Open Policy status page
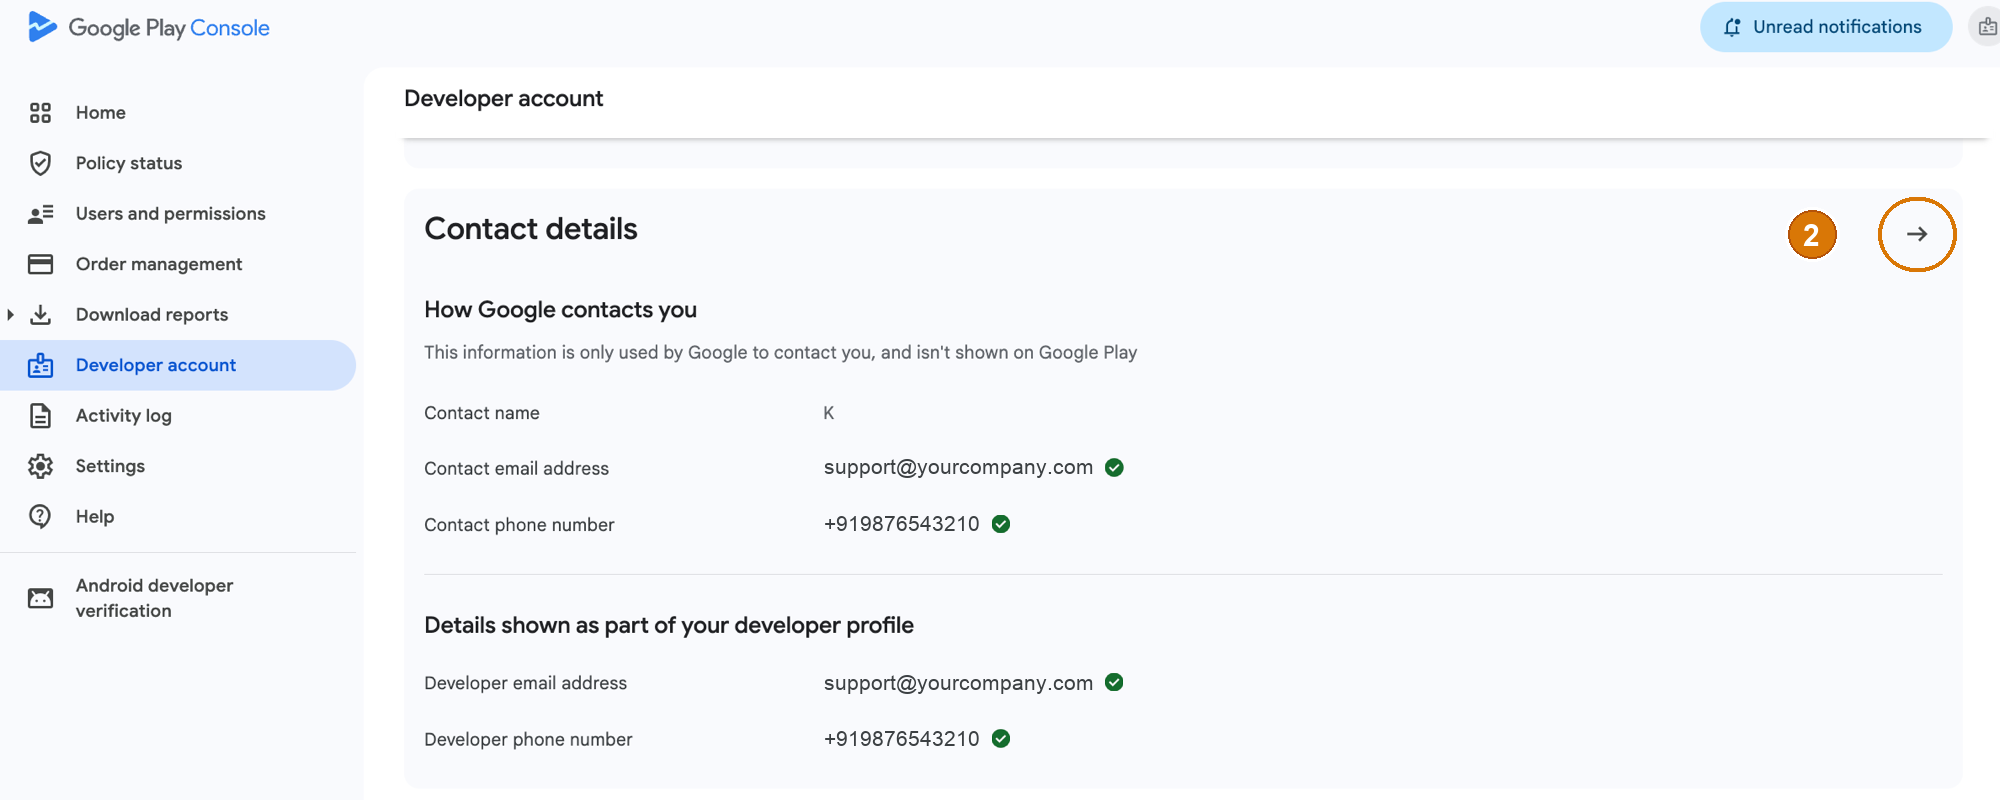The width and height of the screenshot is (2000, 800). tap(178, 163)
